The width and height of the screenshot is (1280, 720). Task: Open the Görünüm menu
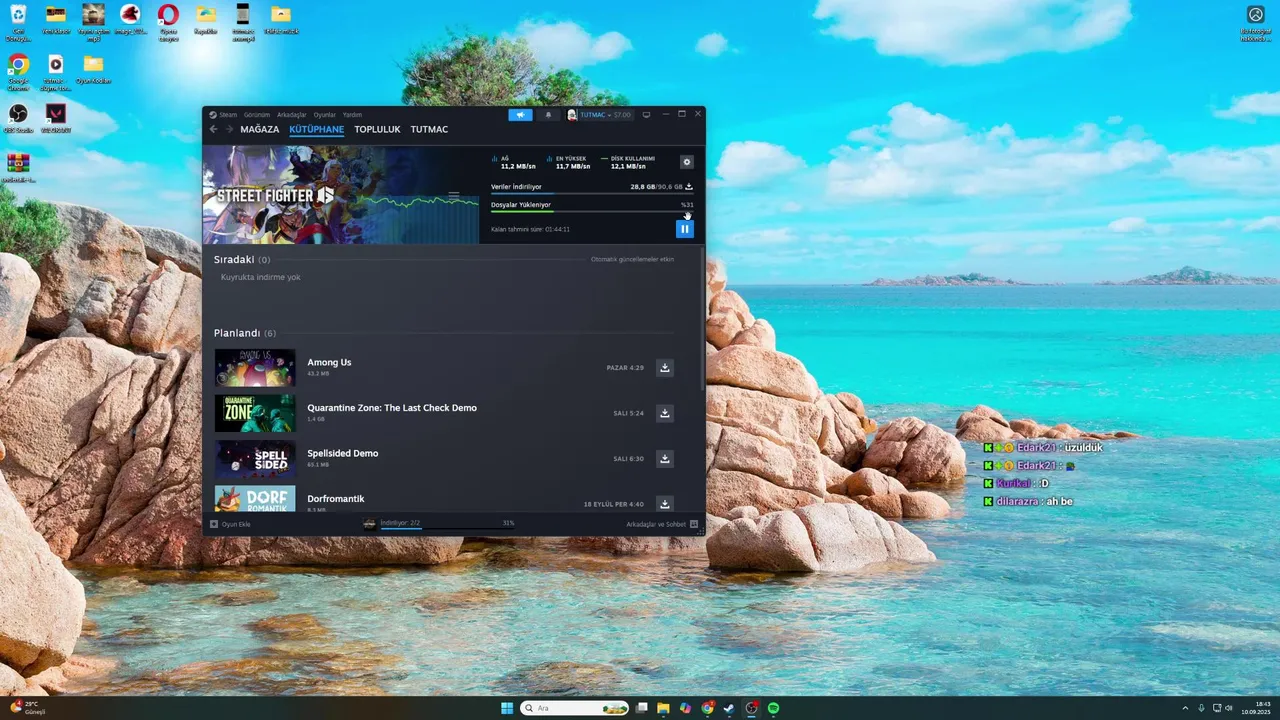click(x=257, y=115)
